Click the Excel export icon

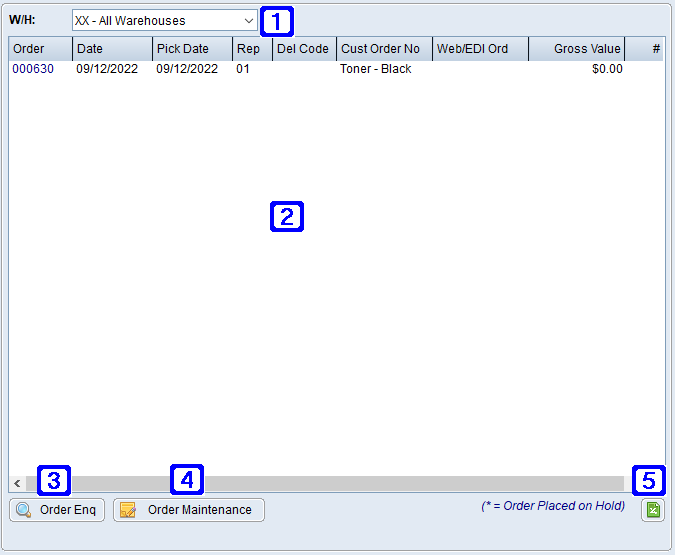(x=652, y=510)
